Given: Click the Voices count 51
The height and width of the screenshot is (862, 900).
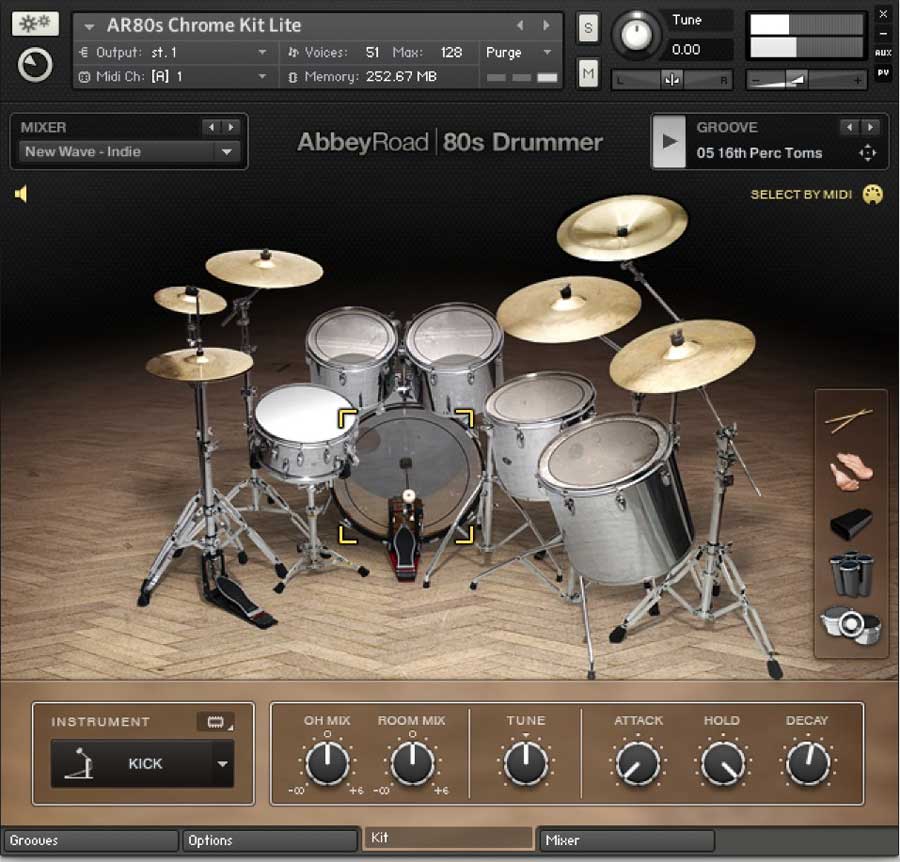Looking at the screenshot, I should click(x=373, y=52).
